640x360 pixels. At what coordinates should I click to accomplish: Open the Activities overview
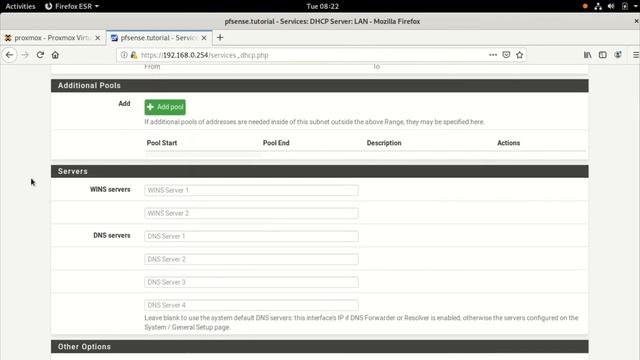(x=20, y=6)
